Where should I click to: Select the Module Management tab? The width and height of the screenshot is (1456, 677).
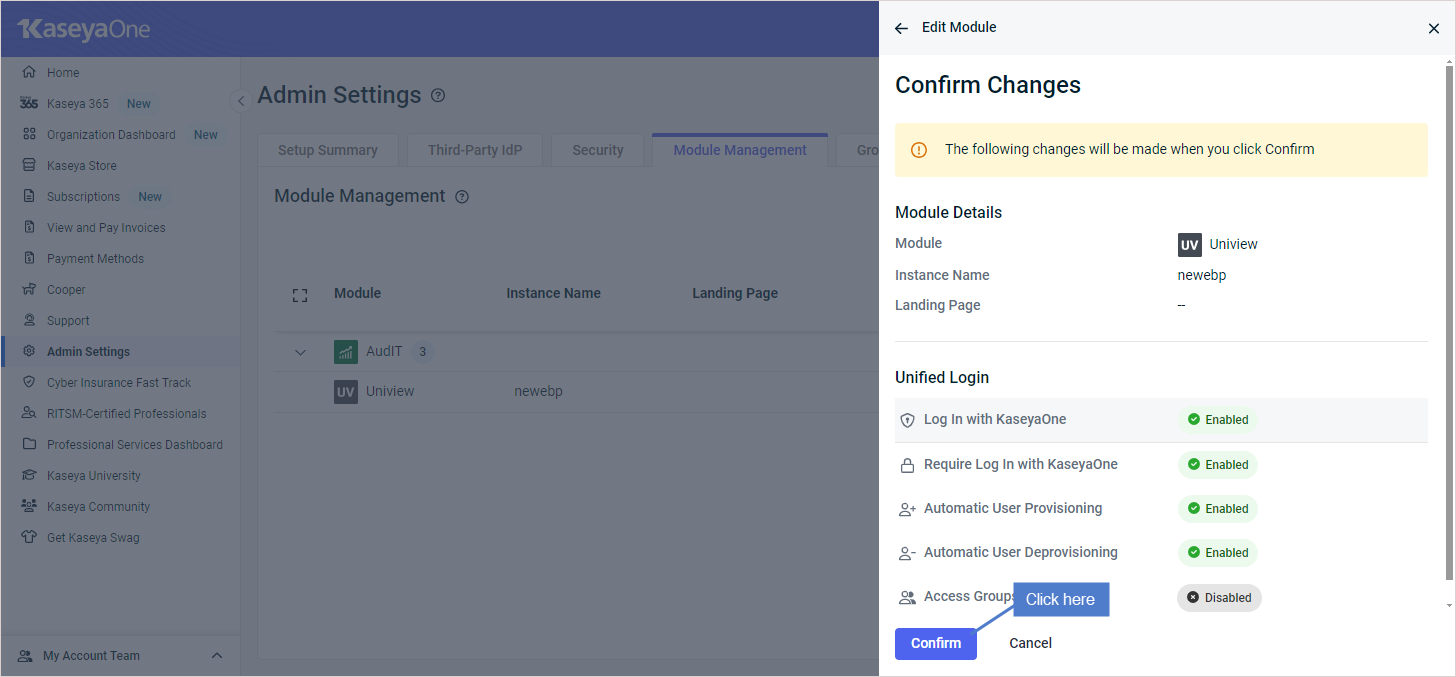click(740, 150)
